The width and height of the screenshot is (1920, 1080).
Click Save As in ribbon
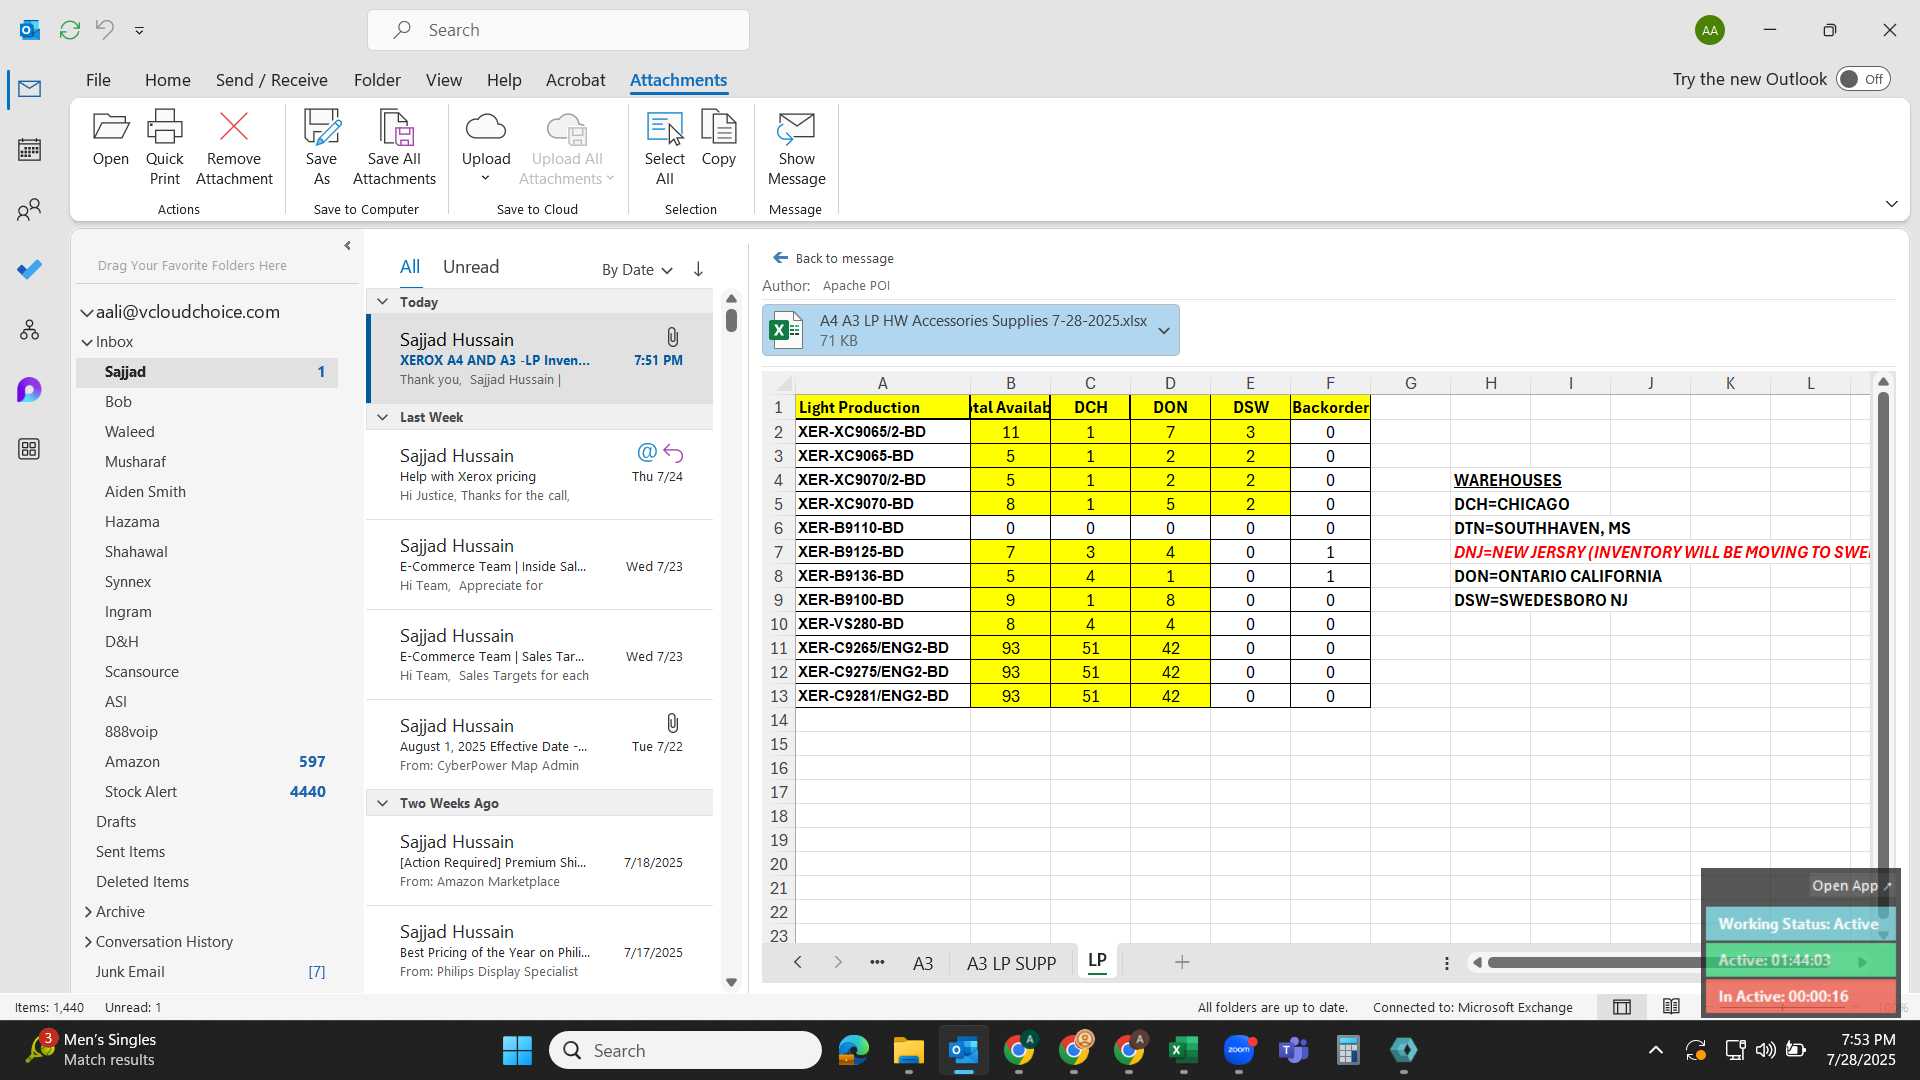pyautogui.click(x=321, y=148)
